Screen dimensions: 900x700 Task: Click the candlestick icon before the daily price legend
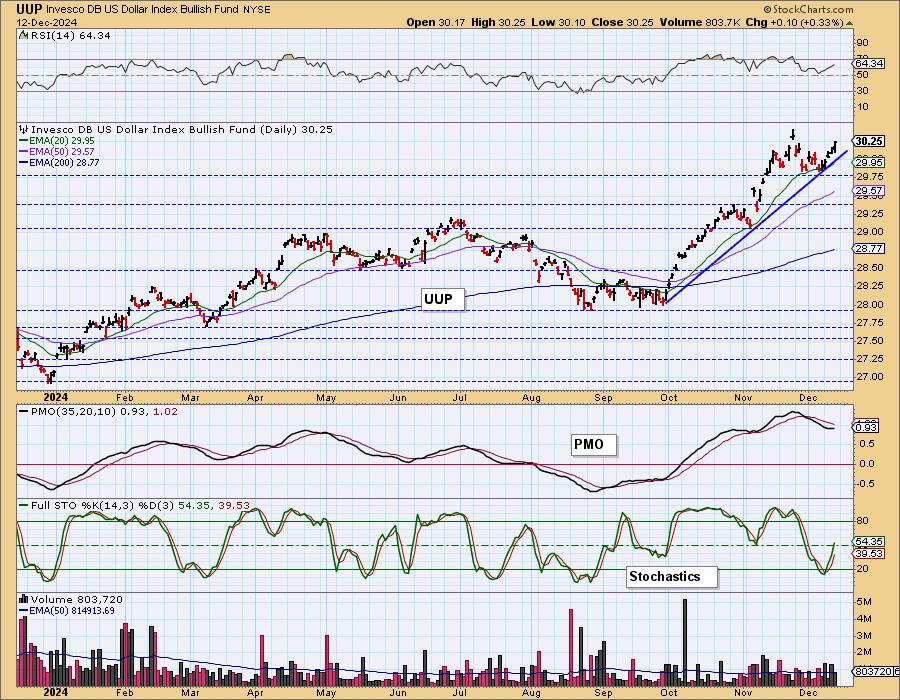click(24, 129)
